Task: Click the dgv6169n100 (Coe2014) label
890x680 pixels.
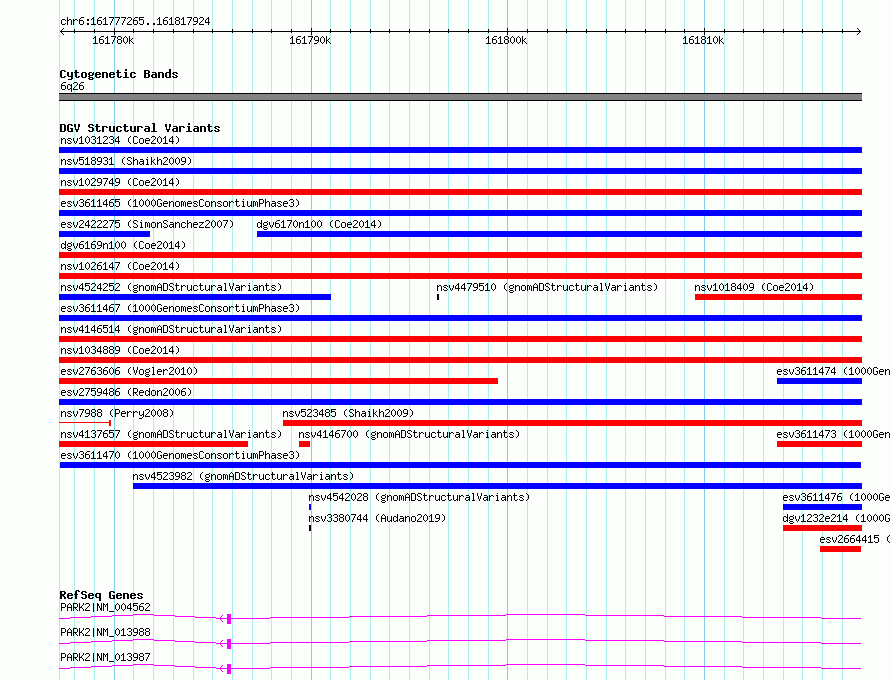Action: [x=123, y=245]
